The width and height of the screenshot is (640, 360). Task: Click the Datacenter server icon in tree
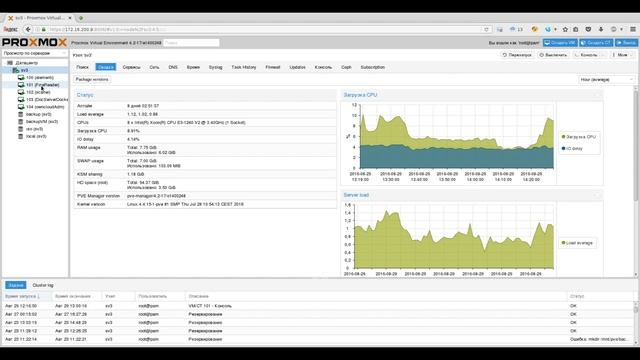(11, 63)
